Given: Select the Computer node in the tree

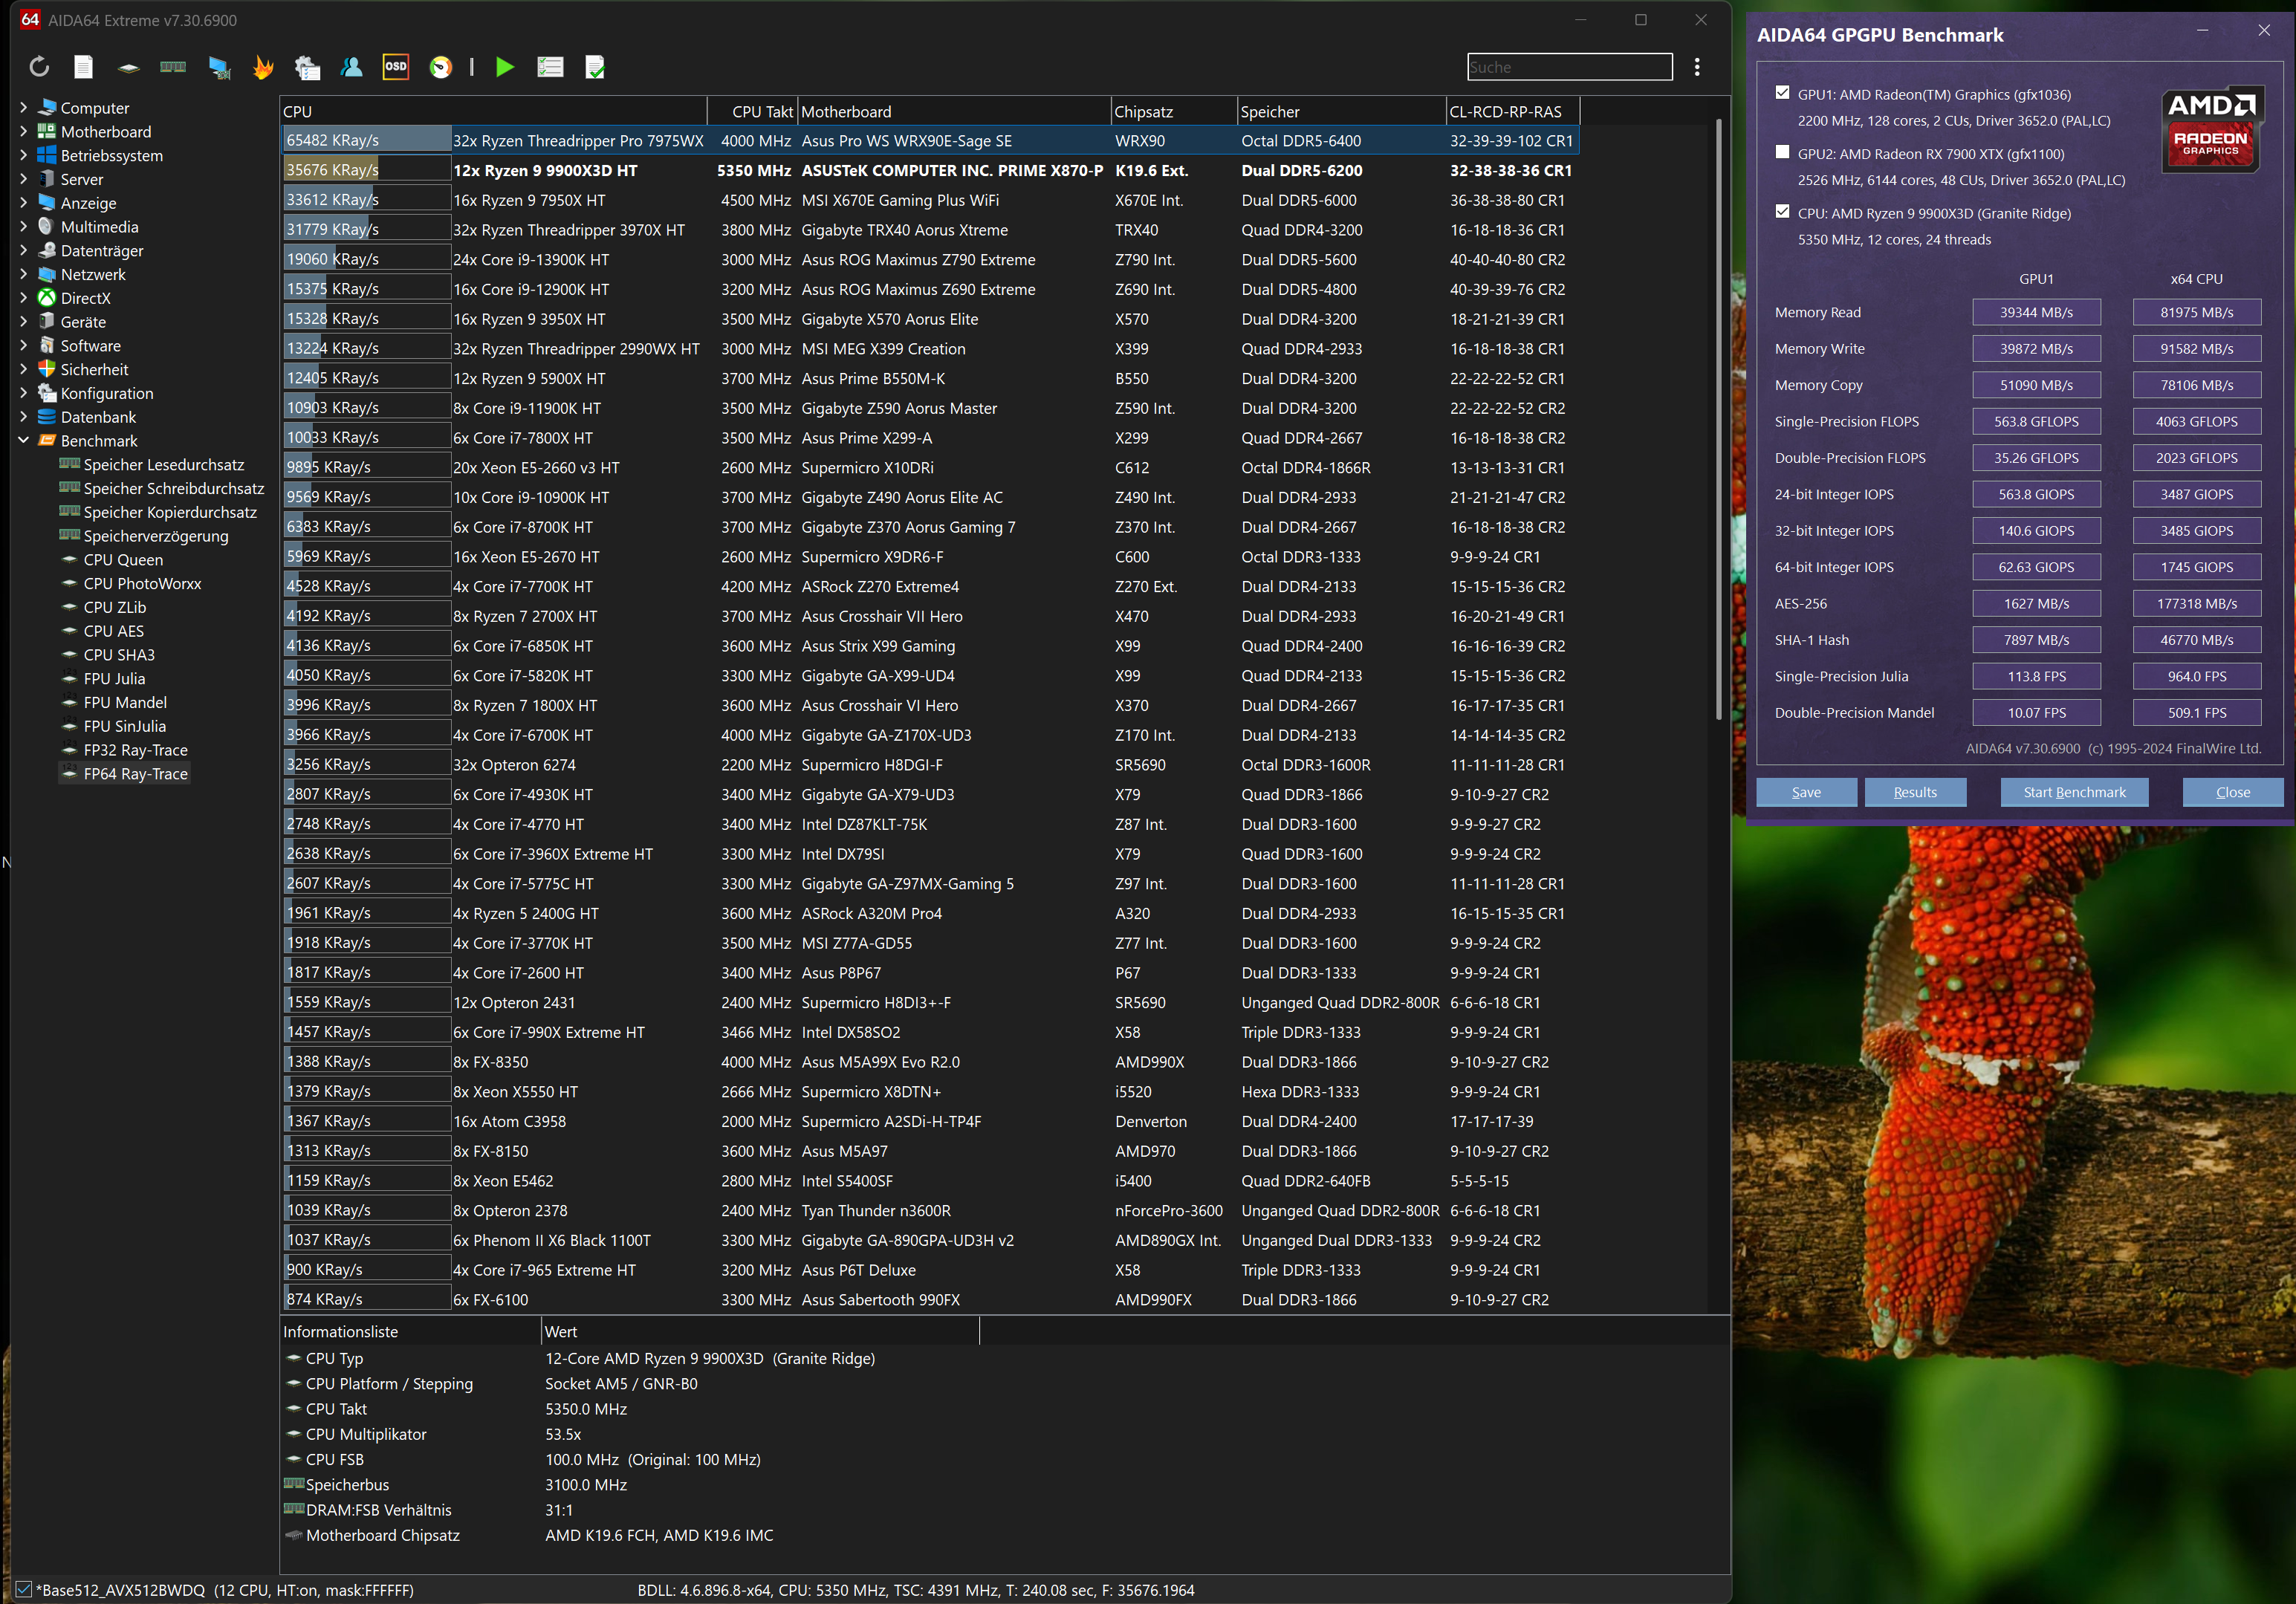Looking at the screenshot, I should tap(95, 108).
